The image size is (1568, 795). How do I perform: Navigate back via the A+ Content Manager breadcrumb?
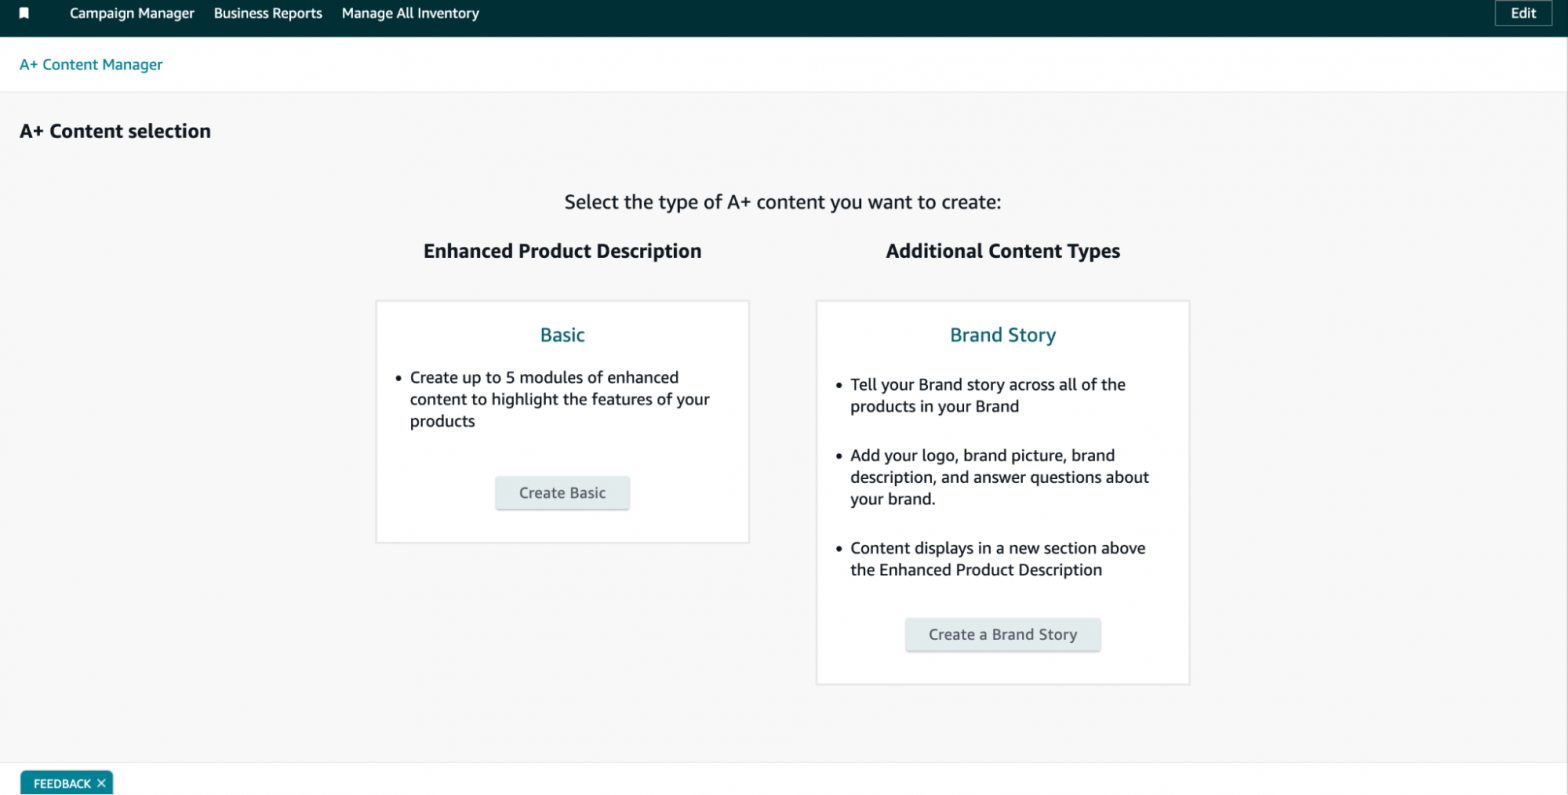coord(91,64)
